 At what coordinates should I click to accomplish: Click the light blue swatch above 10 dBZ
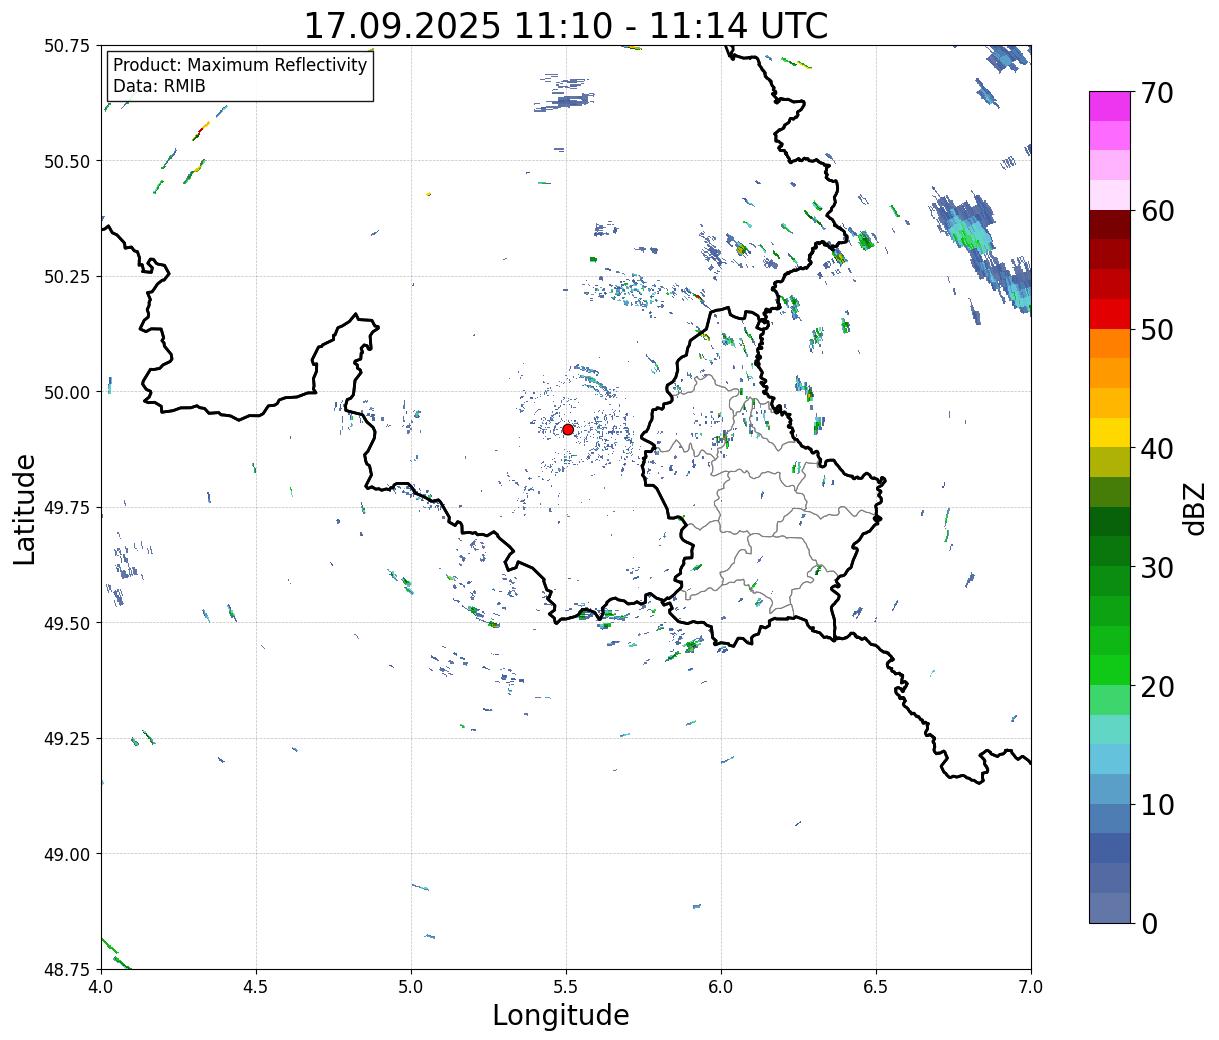point(1110,758)
